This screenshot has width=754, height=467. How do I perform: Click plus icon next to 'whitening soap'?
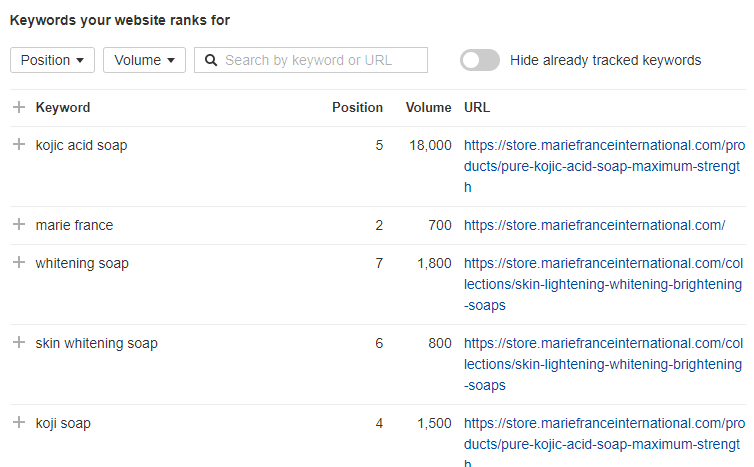[18, 263]
